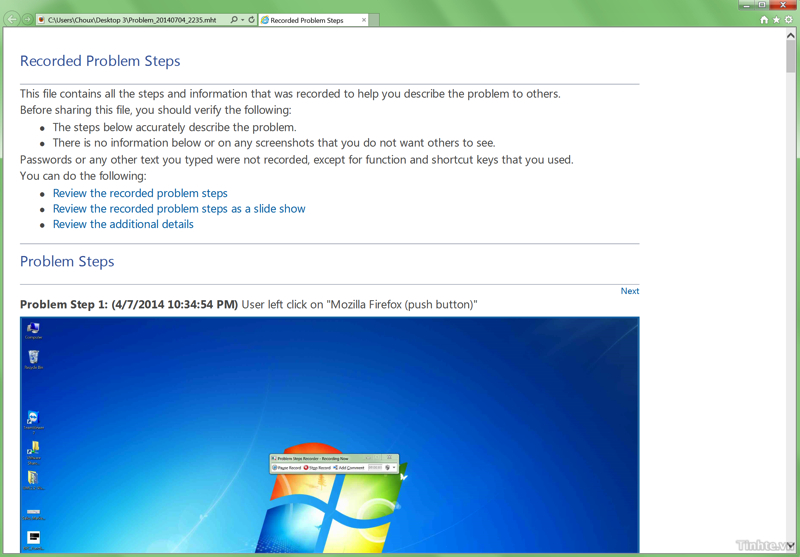Click the vertical scrollbar up arrow
The image size is (800, 557).
pyautogui.click(x=791, y=35)
